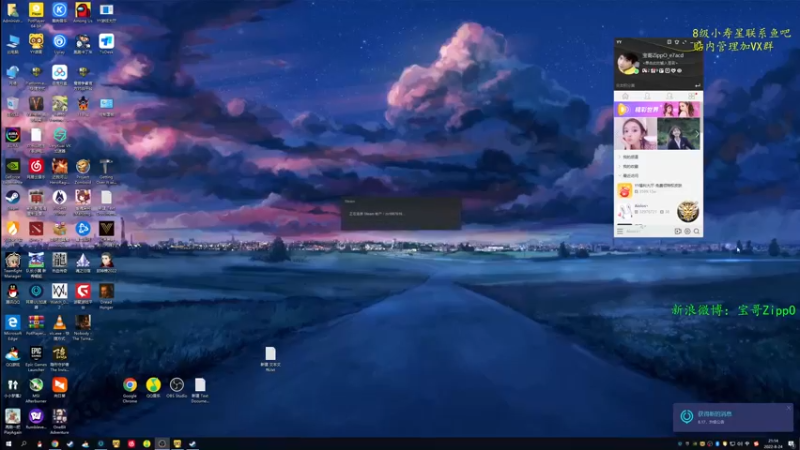Show next YY featured banner image

coord(697,134)
